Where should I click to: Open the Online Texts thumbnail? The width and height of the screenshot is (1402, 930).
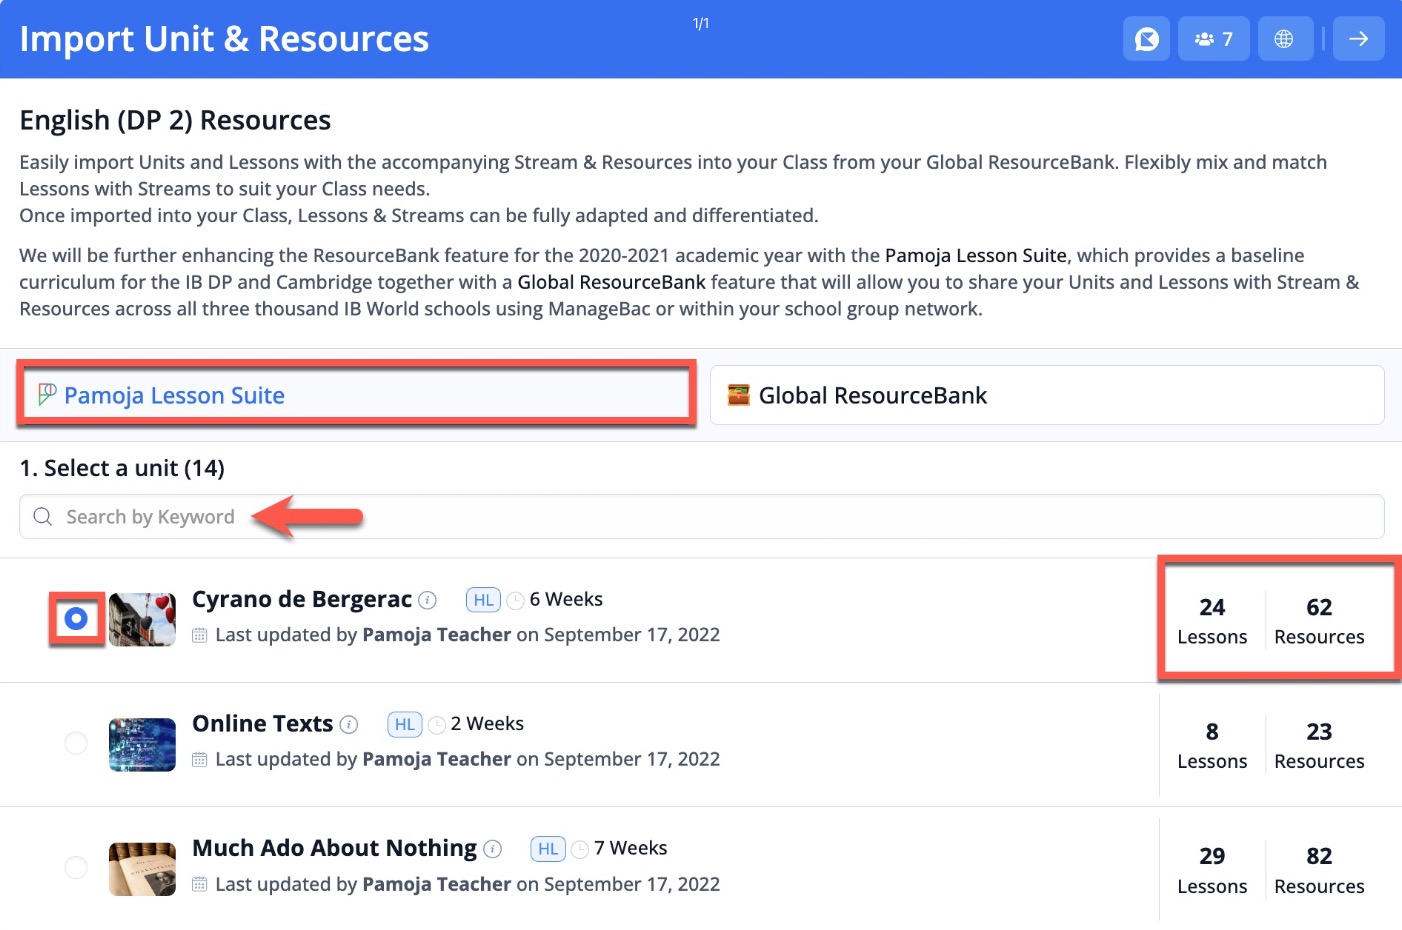pos(142,744)
